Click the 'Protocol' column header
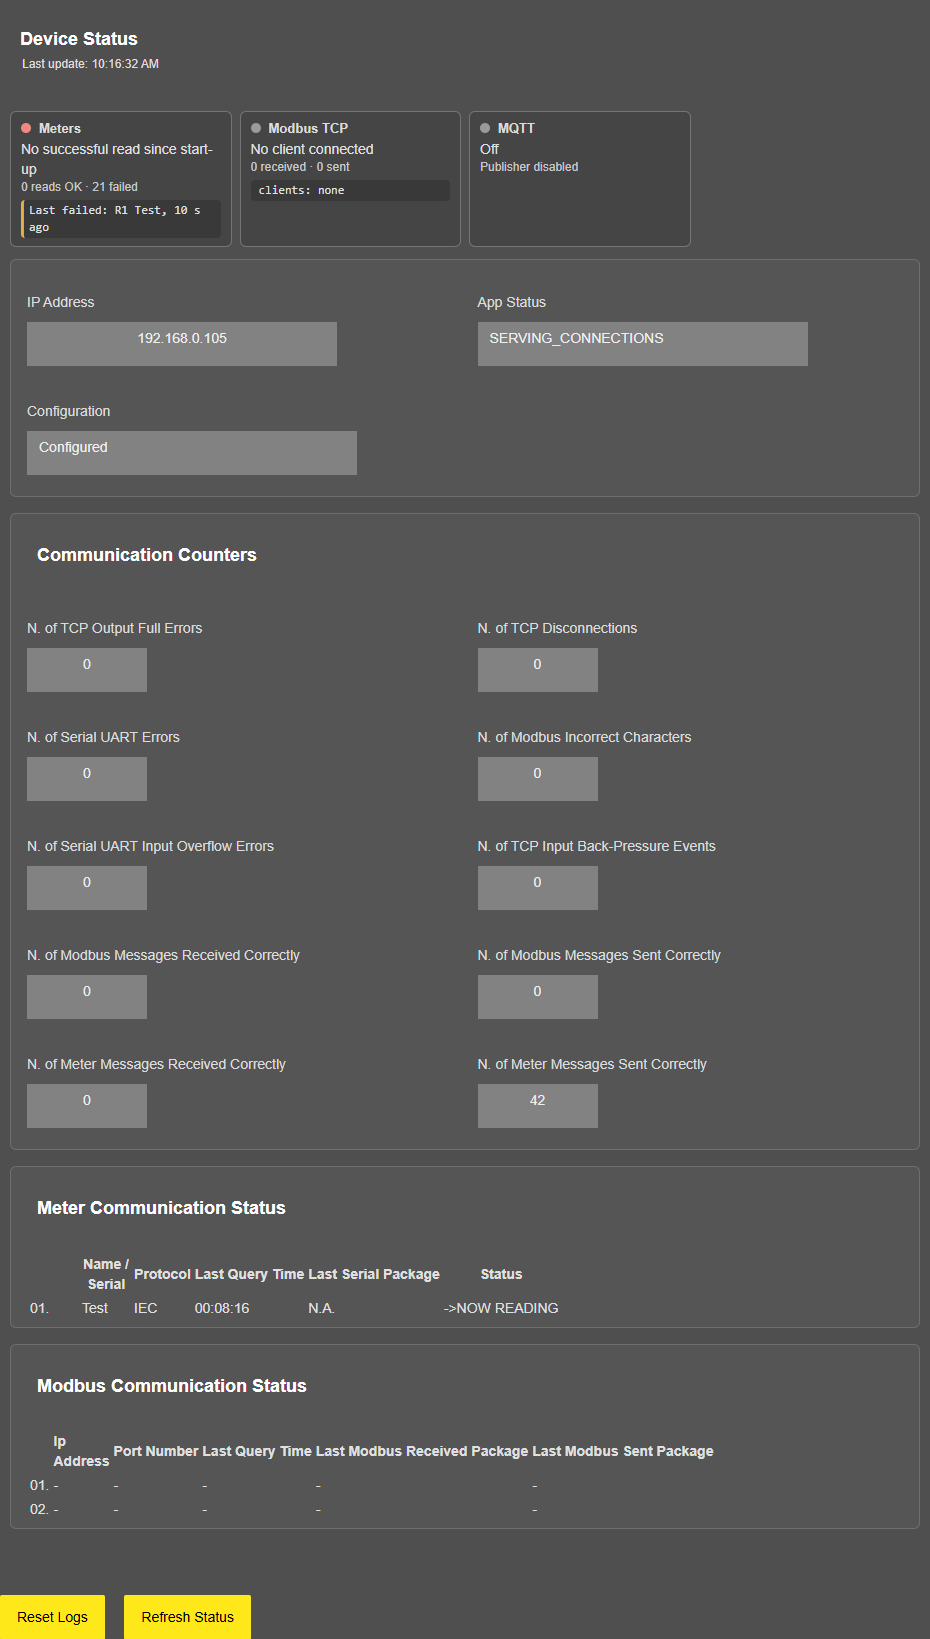The width and height of the screenshot is (930, 1639). click(x=162, y=1274)
